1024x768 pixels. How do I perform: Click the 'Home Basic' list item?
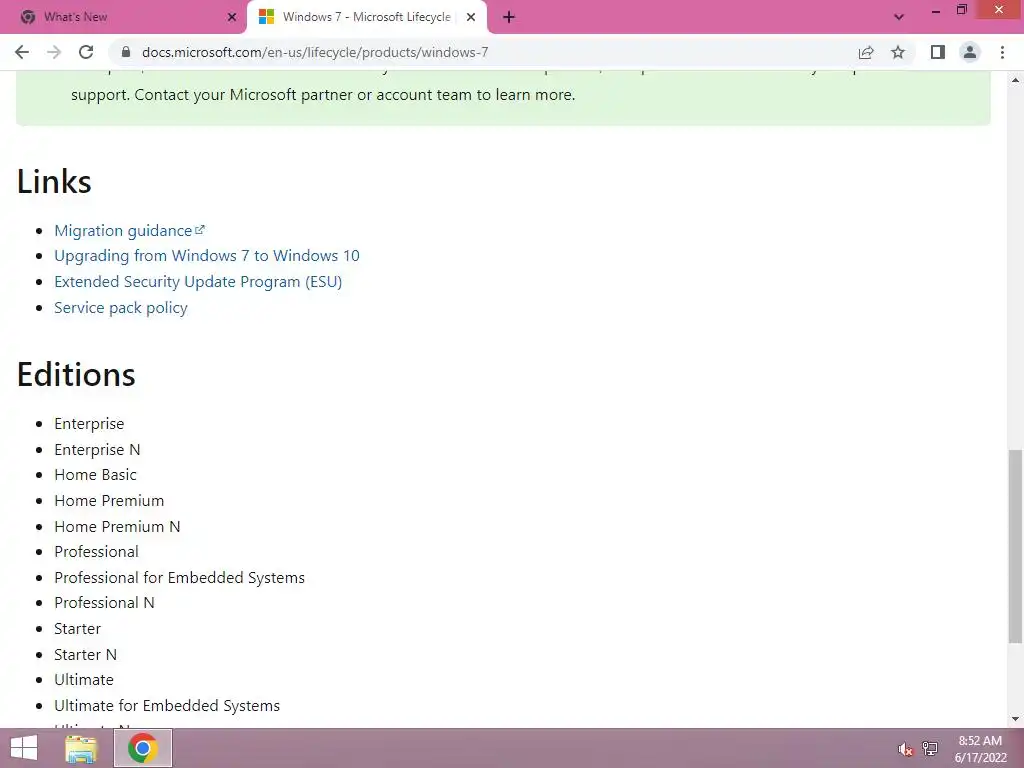pos(95,475)
